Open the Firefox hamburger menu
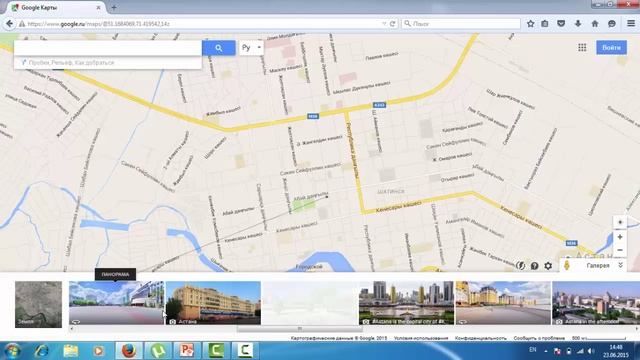 pos(631,24)
